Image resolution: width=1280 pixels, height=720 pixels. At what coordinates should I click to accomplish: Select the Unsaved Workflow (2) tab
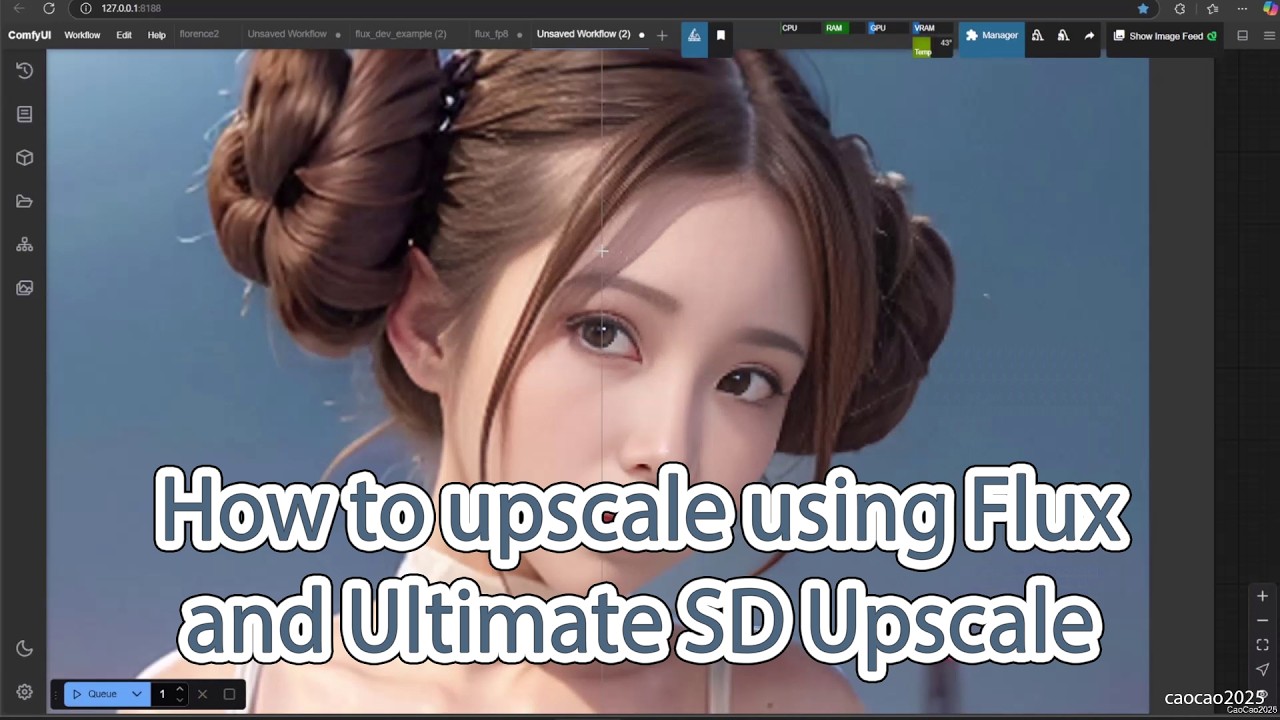[583, 34]
